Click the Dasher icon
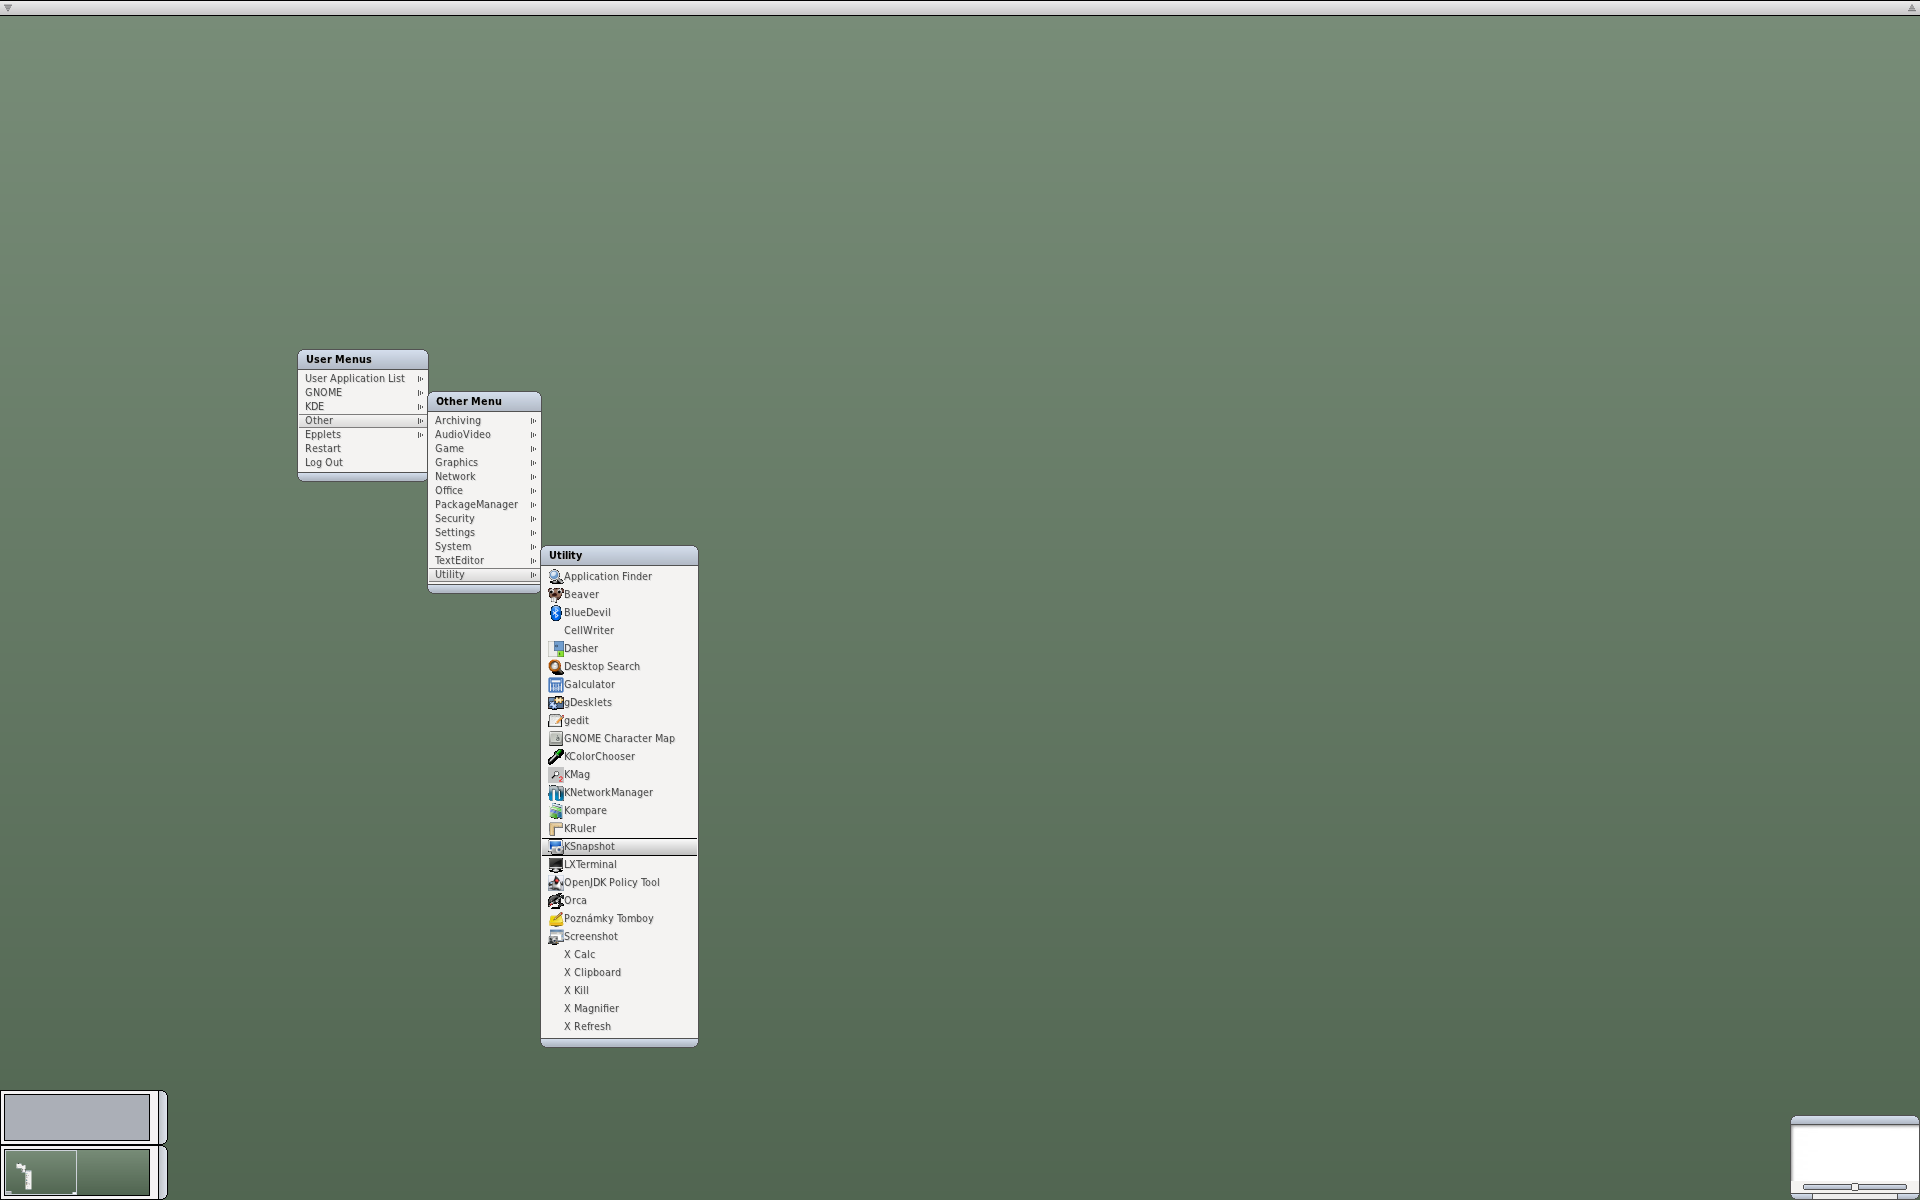Image resolution: width=1920 pixels, height=1200 pixels. coord(555,649)
